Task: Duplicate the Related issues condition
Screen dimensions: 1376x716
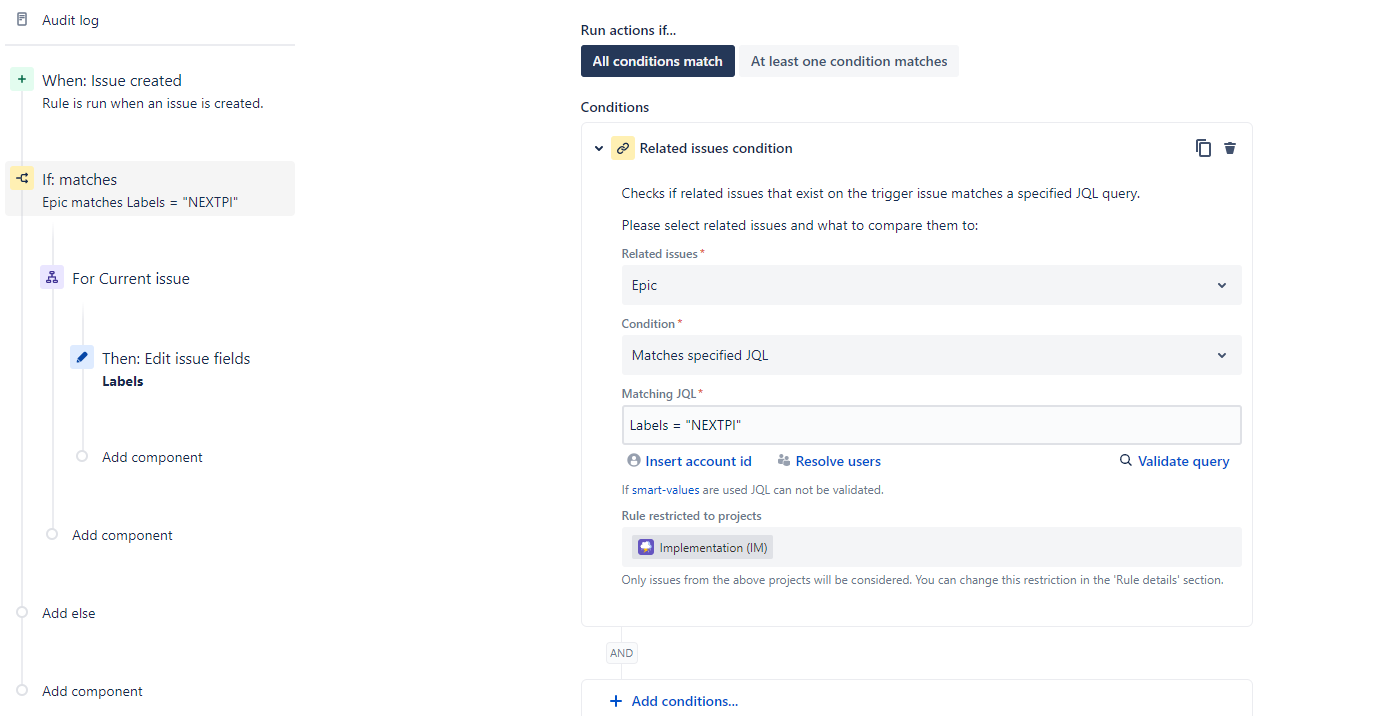Action: coord(1203,147)
